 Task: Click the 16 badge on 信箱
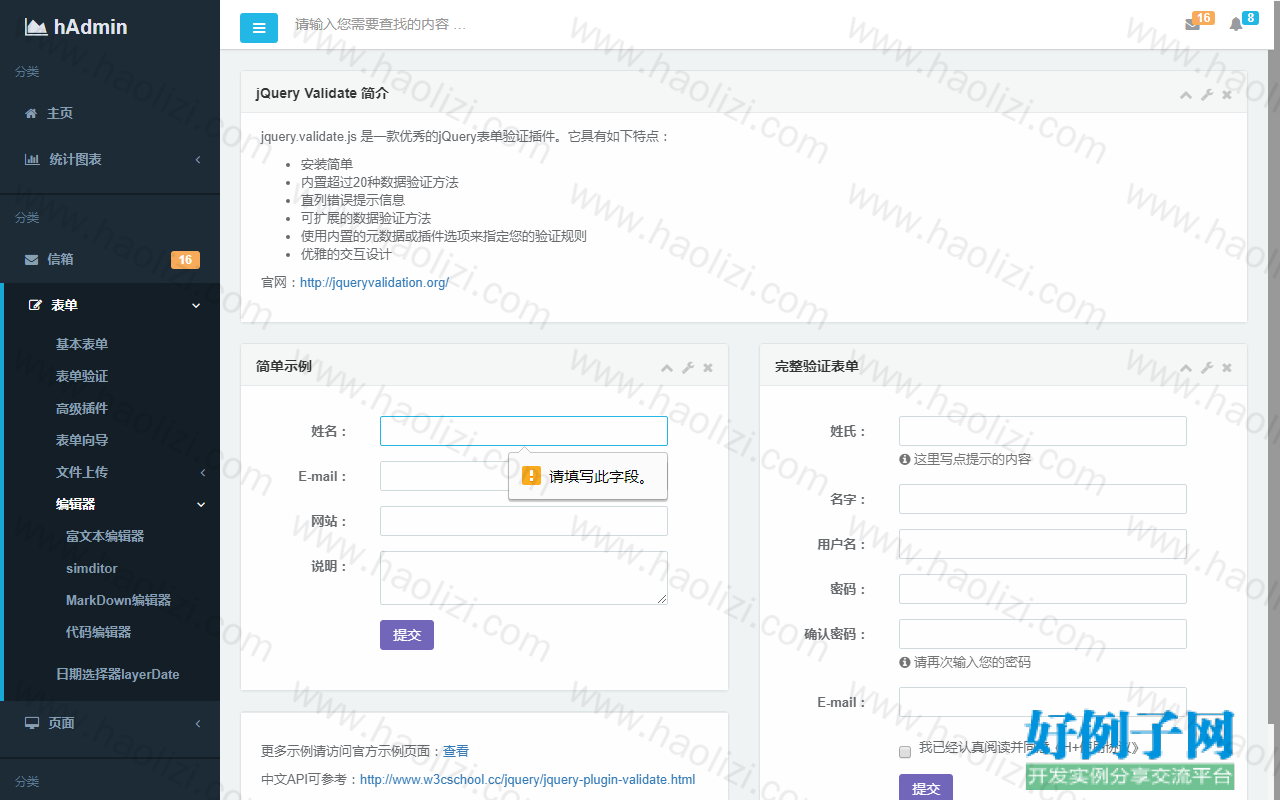[x=185, y=260]
